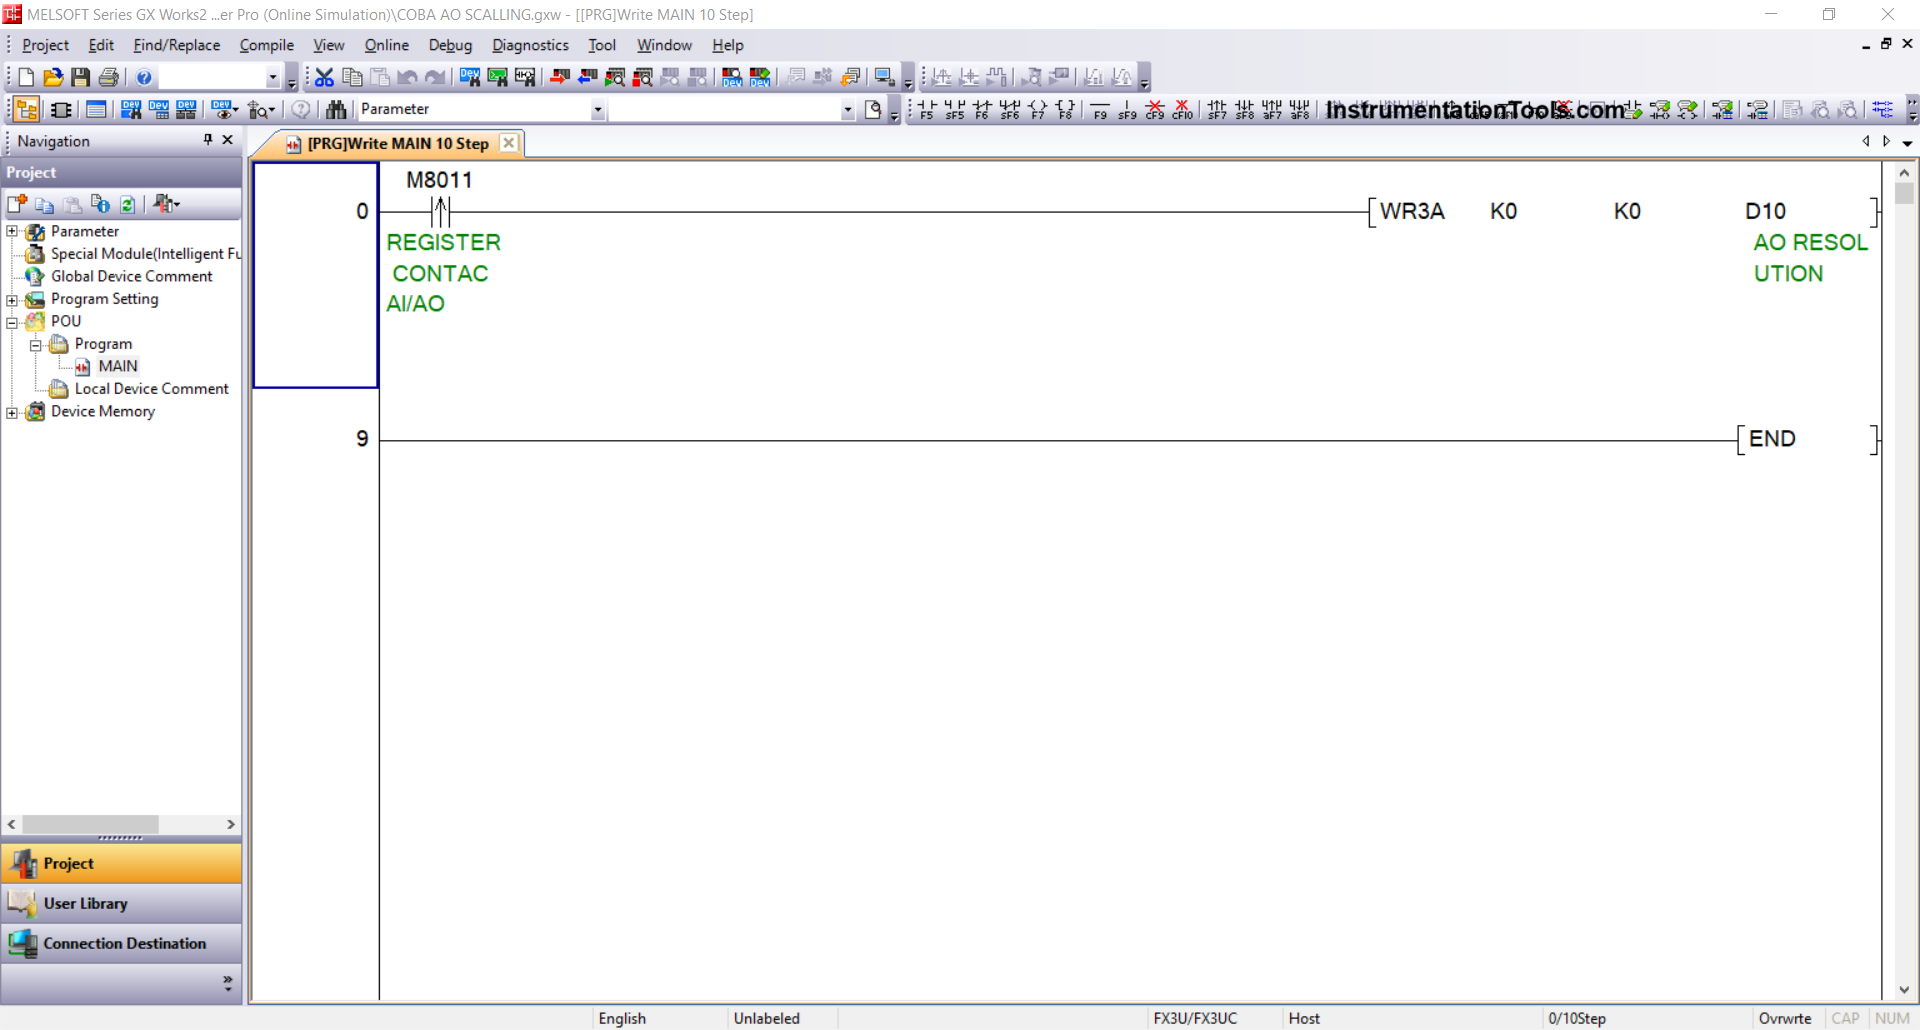Select the [PRG]Write MAIN 10 Step tab
This screenshot has width=1920, height=1030.
(397, 144)
